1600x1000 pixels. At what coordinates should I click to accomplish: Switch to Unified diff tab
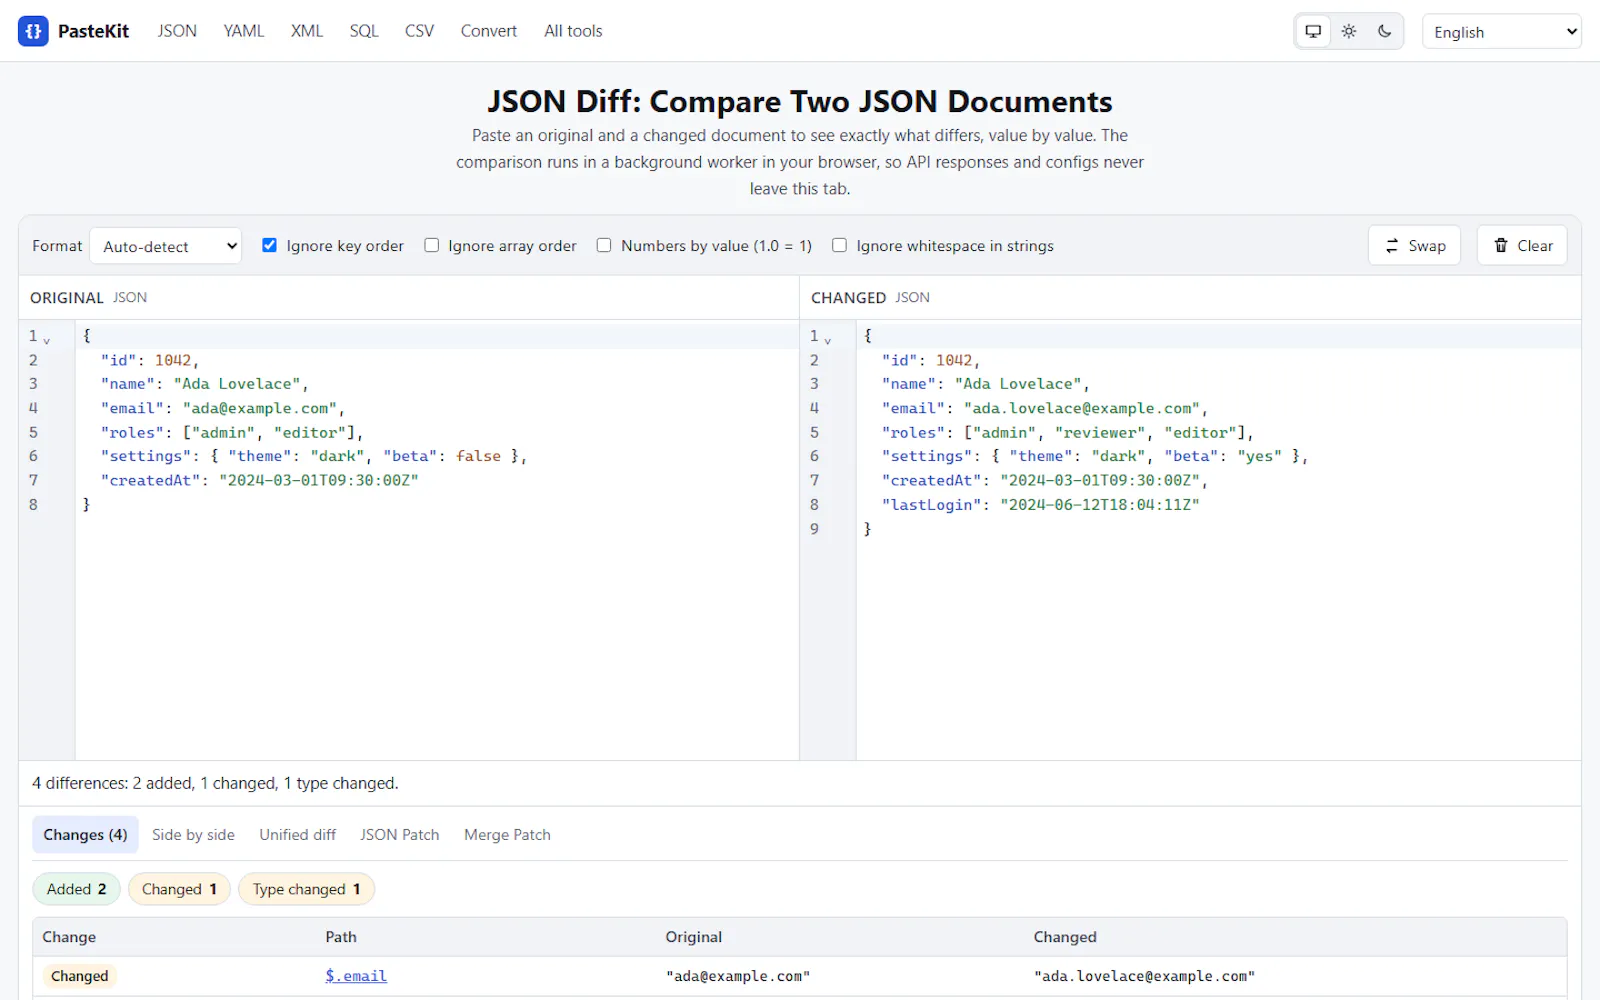click(x=297, y=834)
